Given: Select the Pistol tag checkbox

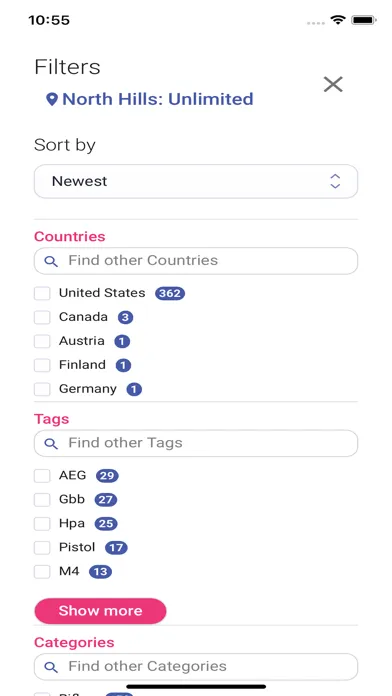Looking at the screenshot, I should (x=42, y=548).
